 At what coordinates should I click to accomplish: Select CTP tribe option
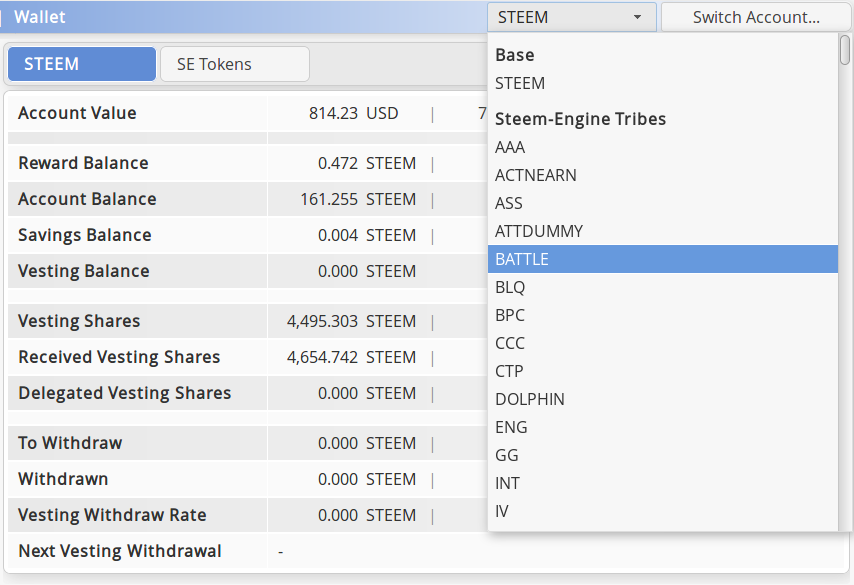point(662,371)
